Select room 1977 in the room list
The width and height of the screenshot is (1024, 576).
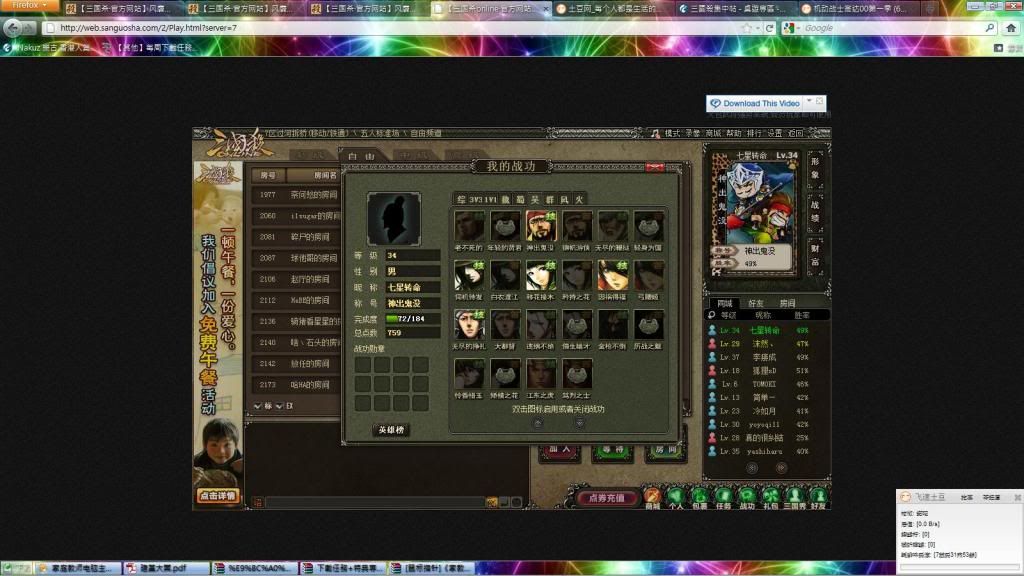click(x=295, y=195)
